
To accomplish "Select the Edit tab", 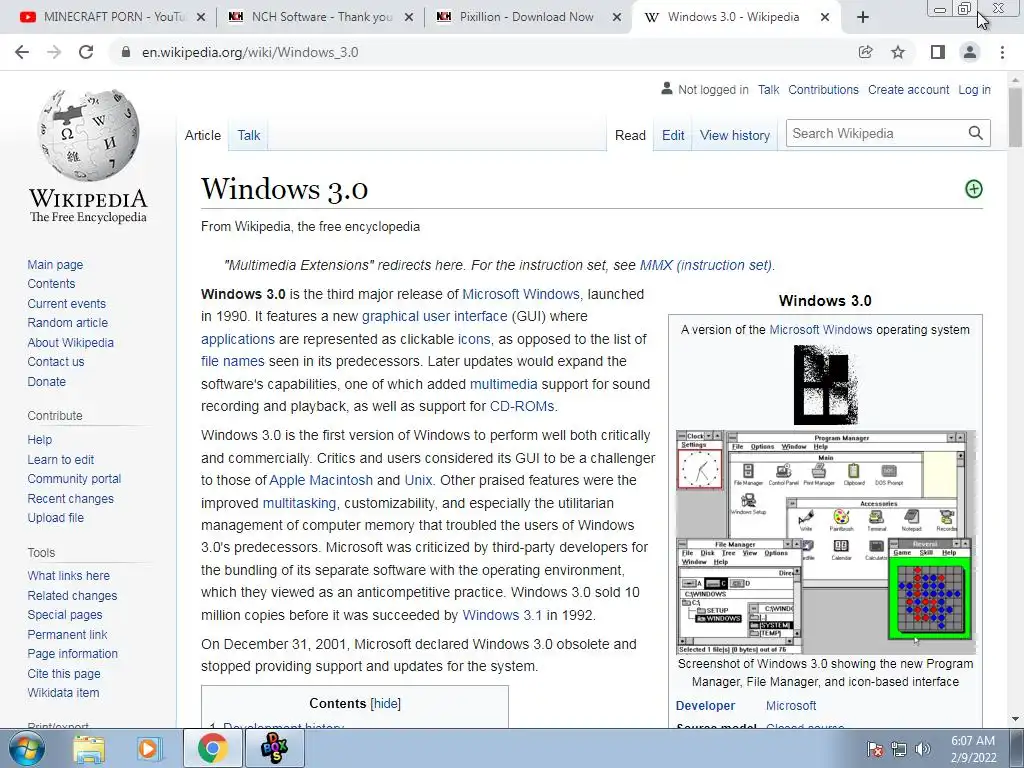I will click(x=673, y=135).
